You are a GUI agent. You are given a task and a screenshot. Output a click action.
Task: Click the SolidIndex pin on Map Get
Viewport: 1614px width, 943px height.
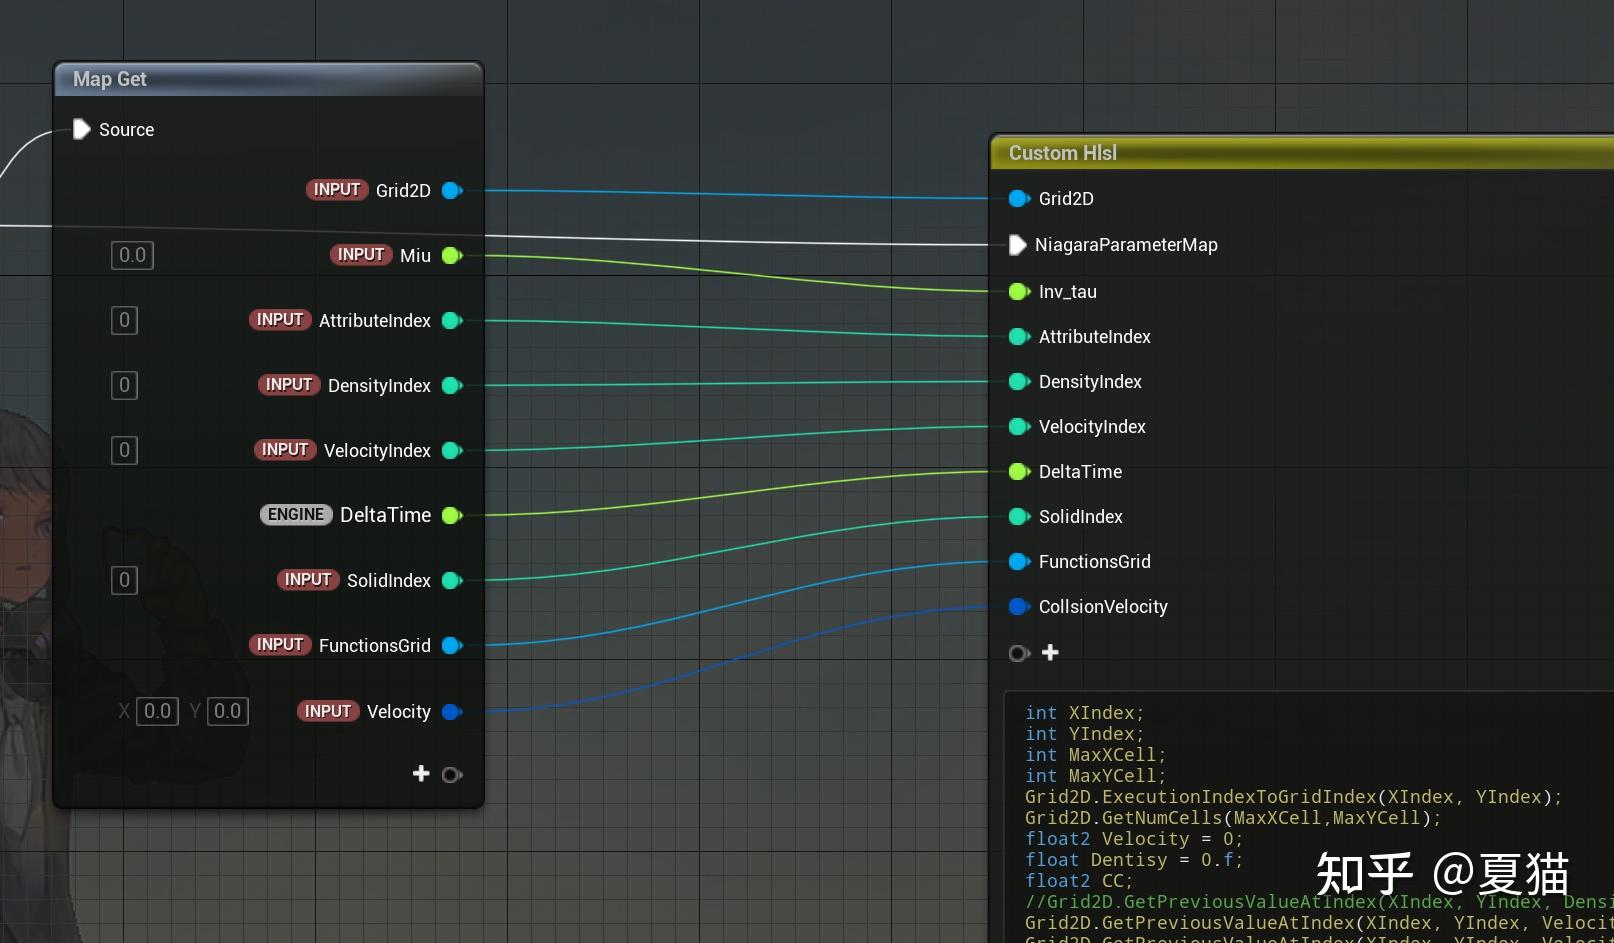point(452,580)
